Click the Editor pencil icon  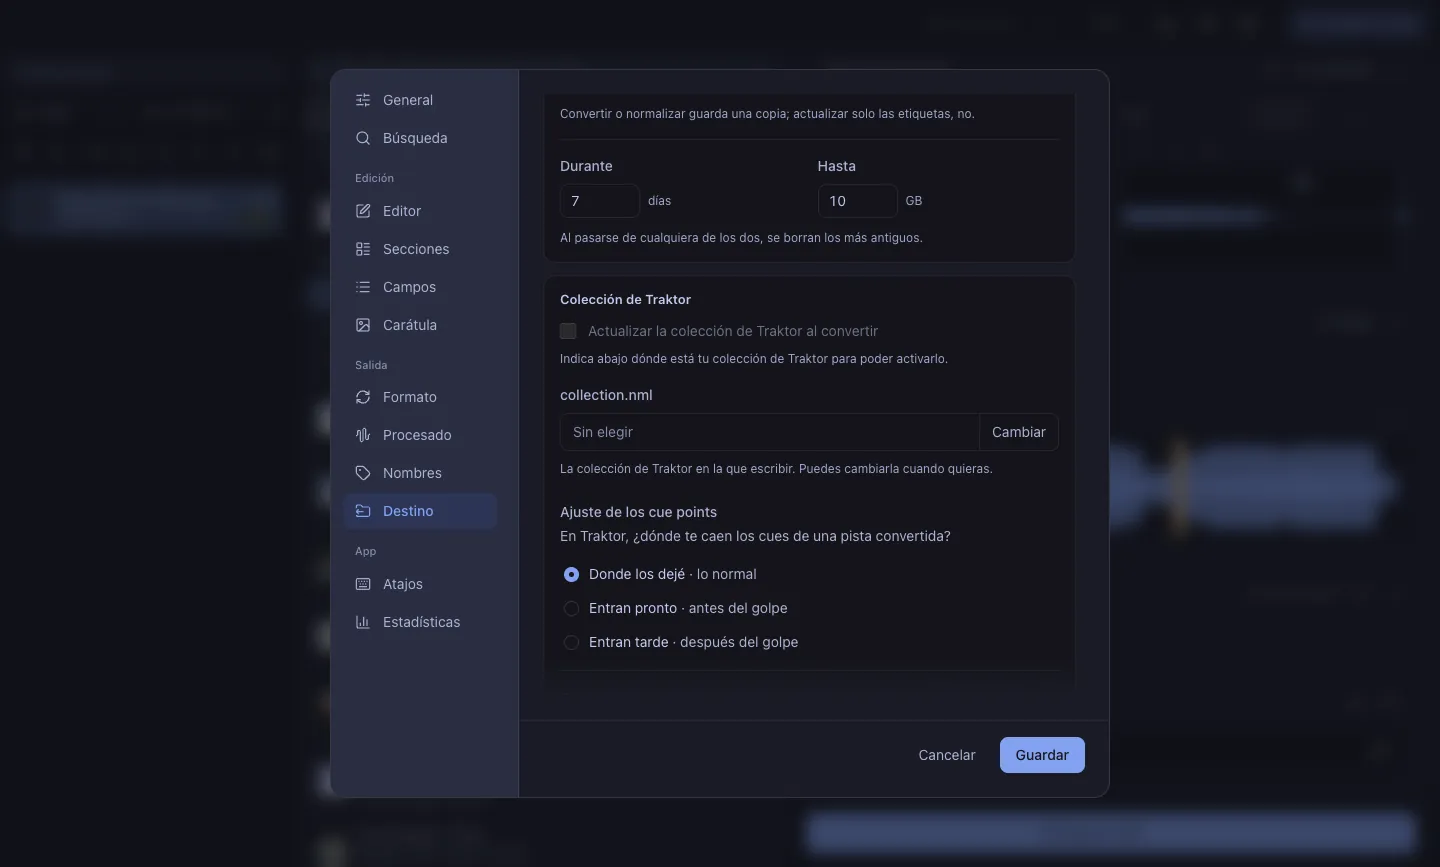pos(363,211)
